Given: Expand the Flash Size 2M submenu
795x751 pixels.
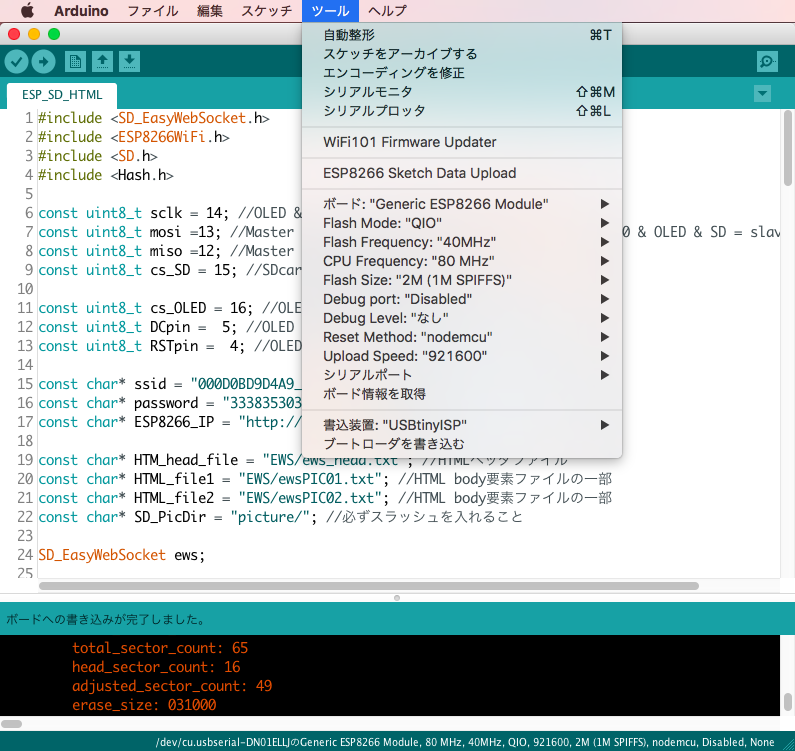Looking at the screenshot, I should (x=462, y=280).
